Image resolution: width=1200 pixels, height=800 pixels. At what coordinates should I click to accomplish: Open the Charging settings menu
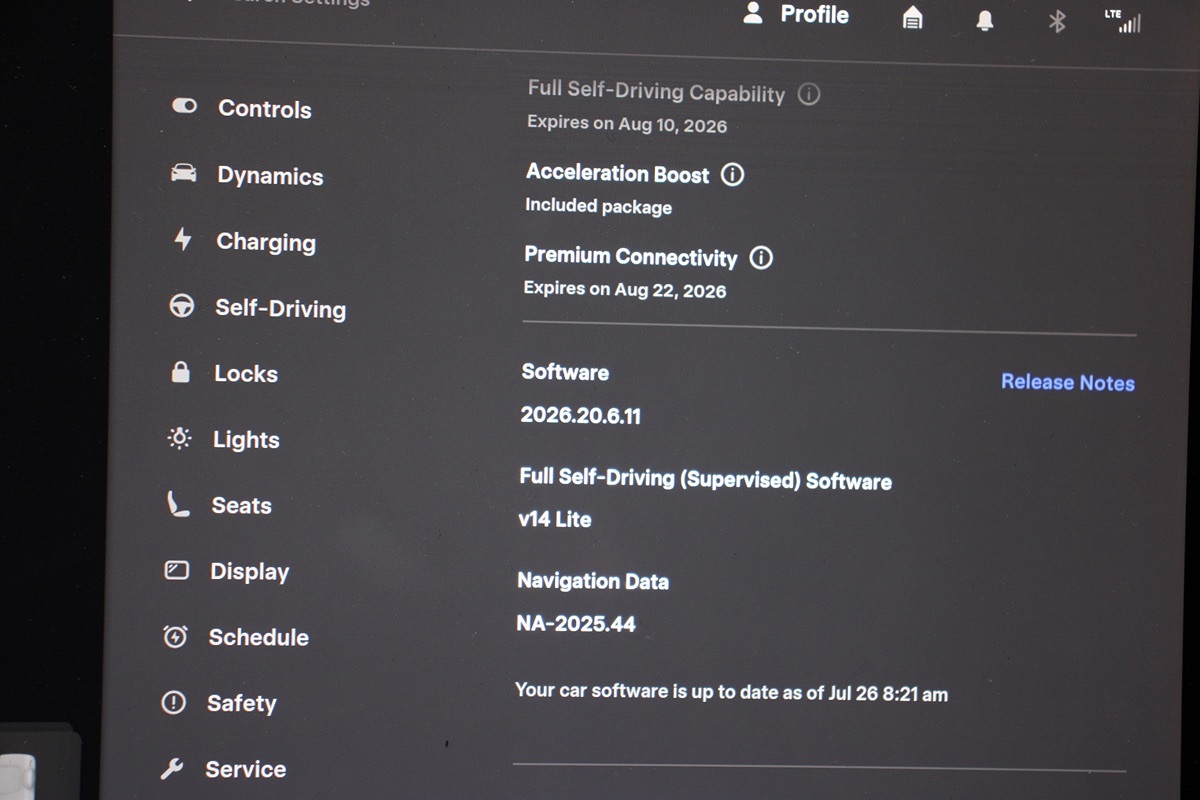click(x=243, y=241)
